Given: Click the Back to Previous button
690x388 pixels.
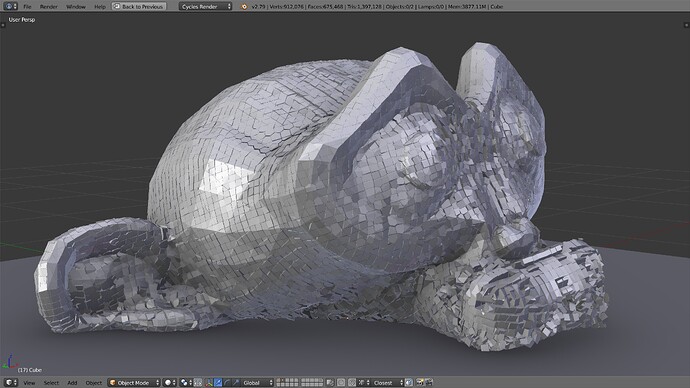Looking at the screenshot, I should 139,7.
